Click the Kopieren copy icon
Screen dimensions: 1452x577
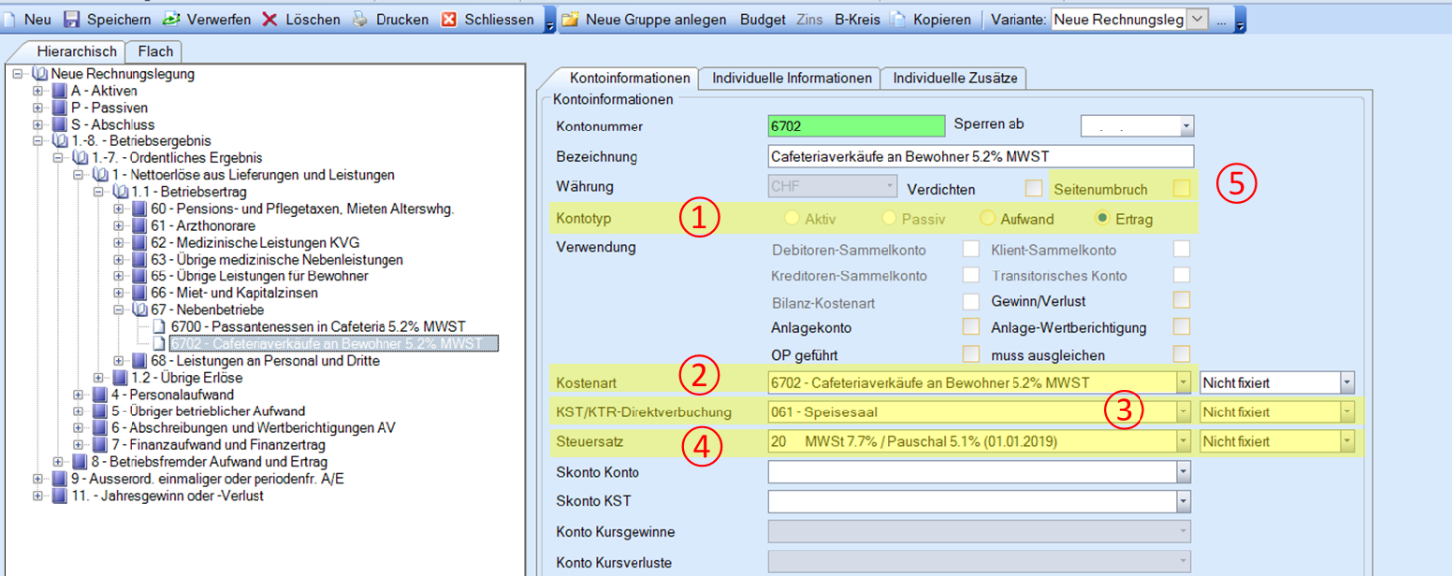click(x=899, y=20)
